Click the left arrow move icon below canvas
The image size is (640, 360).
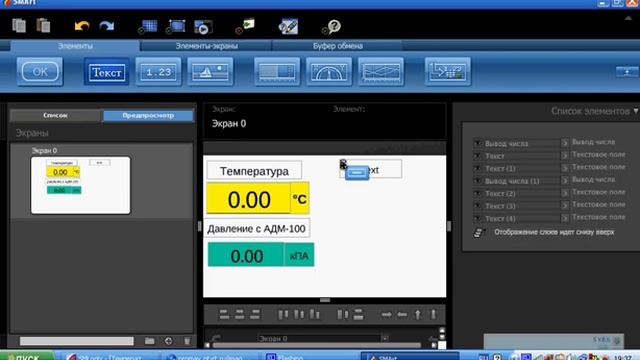[x=402, y=314]
